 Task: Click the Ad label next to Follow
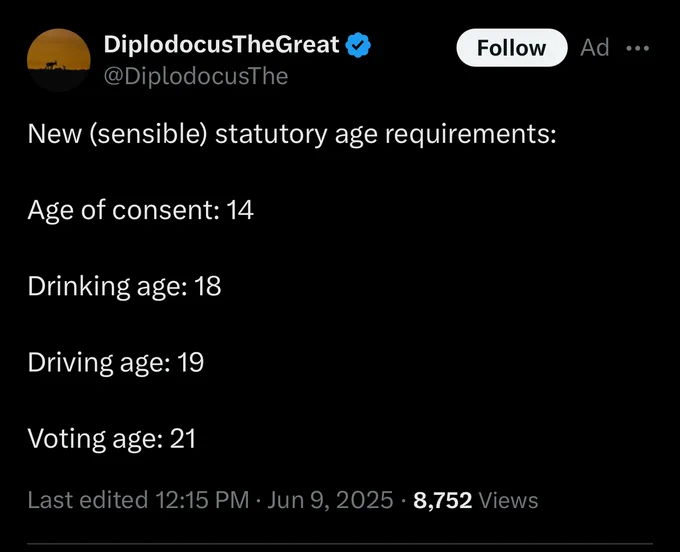pos(595,47)
